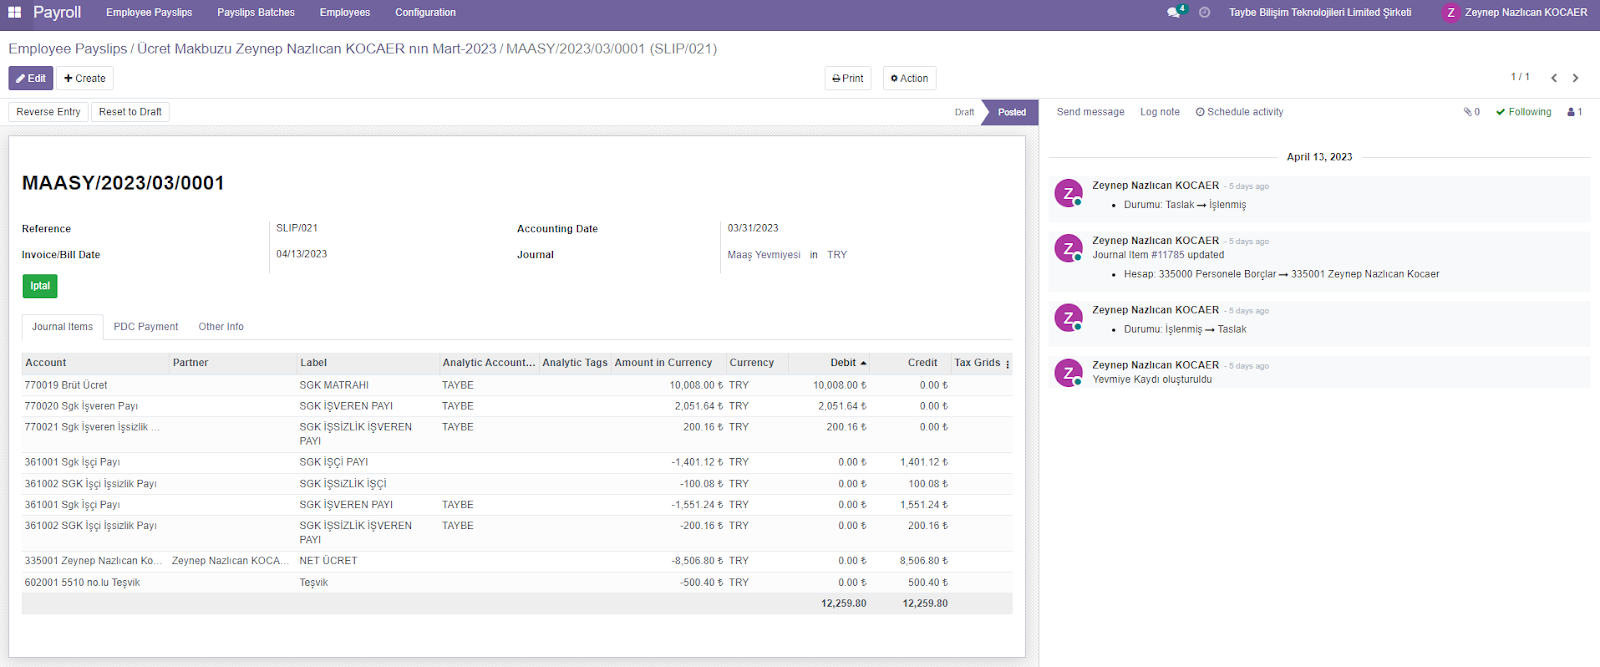Sort table by Debit column
Image resolution: width=1600 pixels, height=667 pixels.
tap(843, 363)
